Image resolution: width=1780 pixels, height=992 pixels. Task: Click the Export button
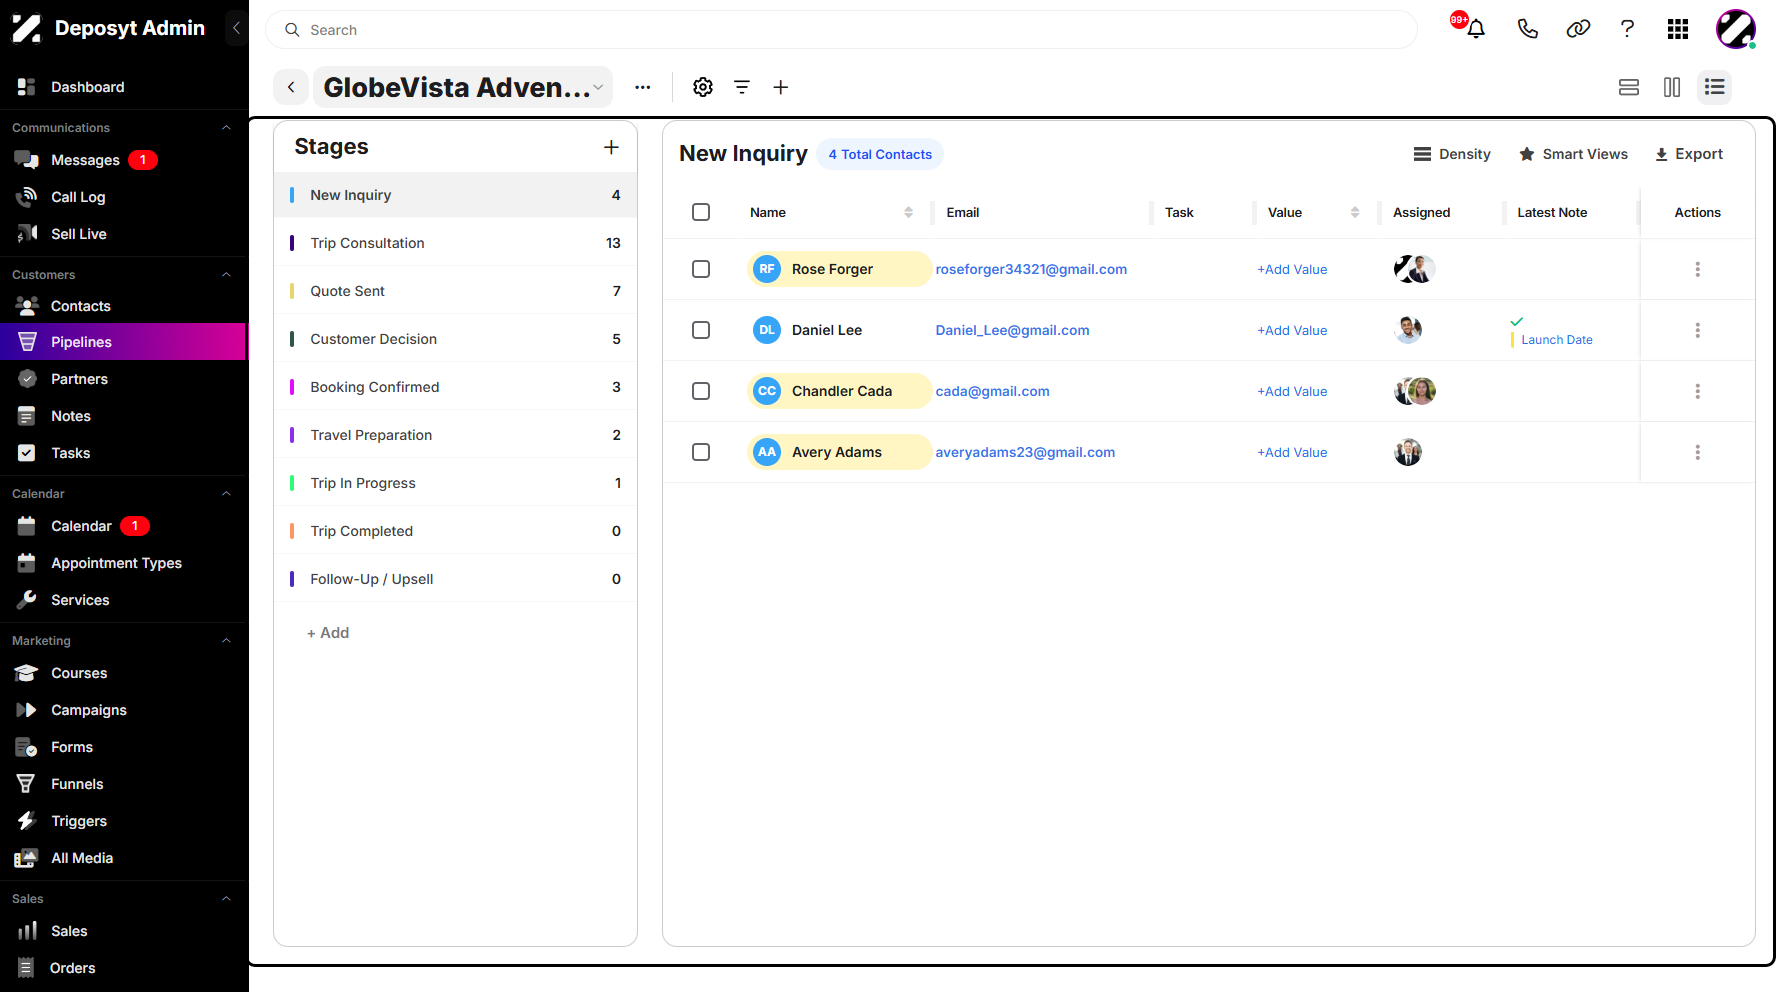point(1689,154)
